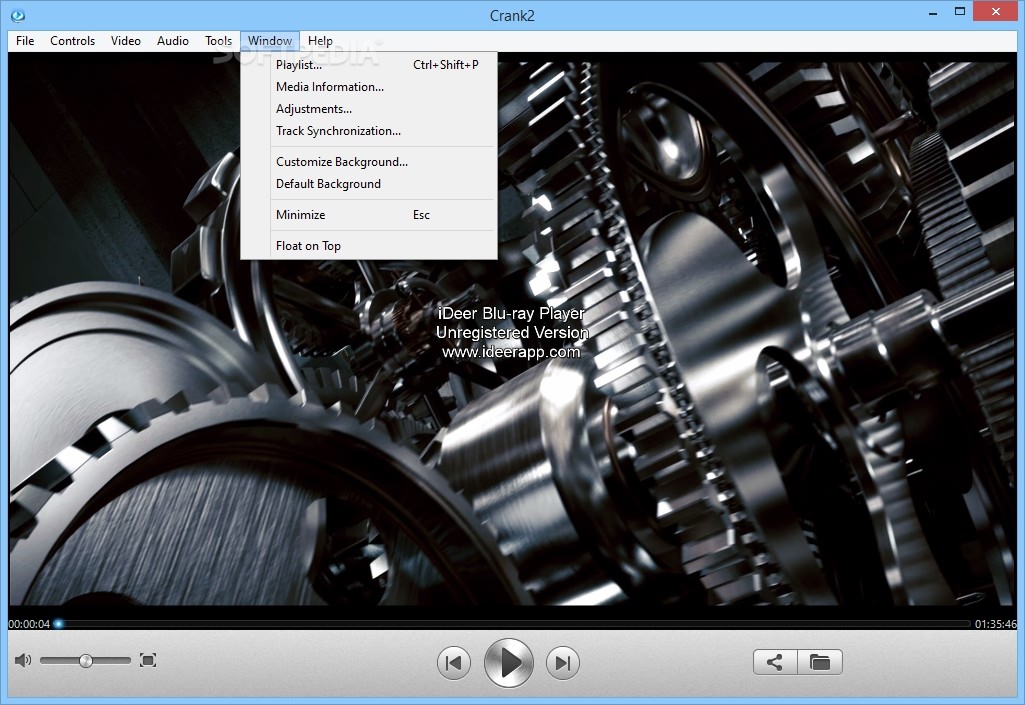
Task: Select Media Information... menu entry
Action: pyautogui.click(x=369, y=87)
